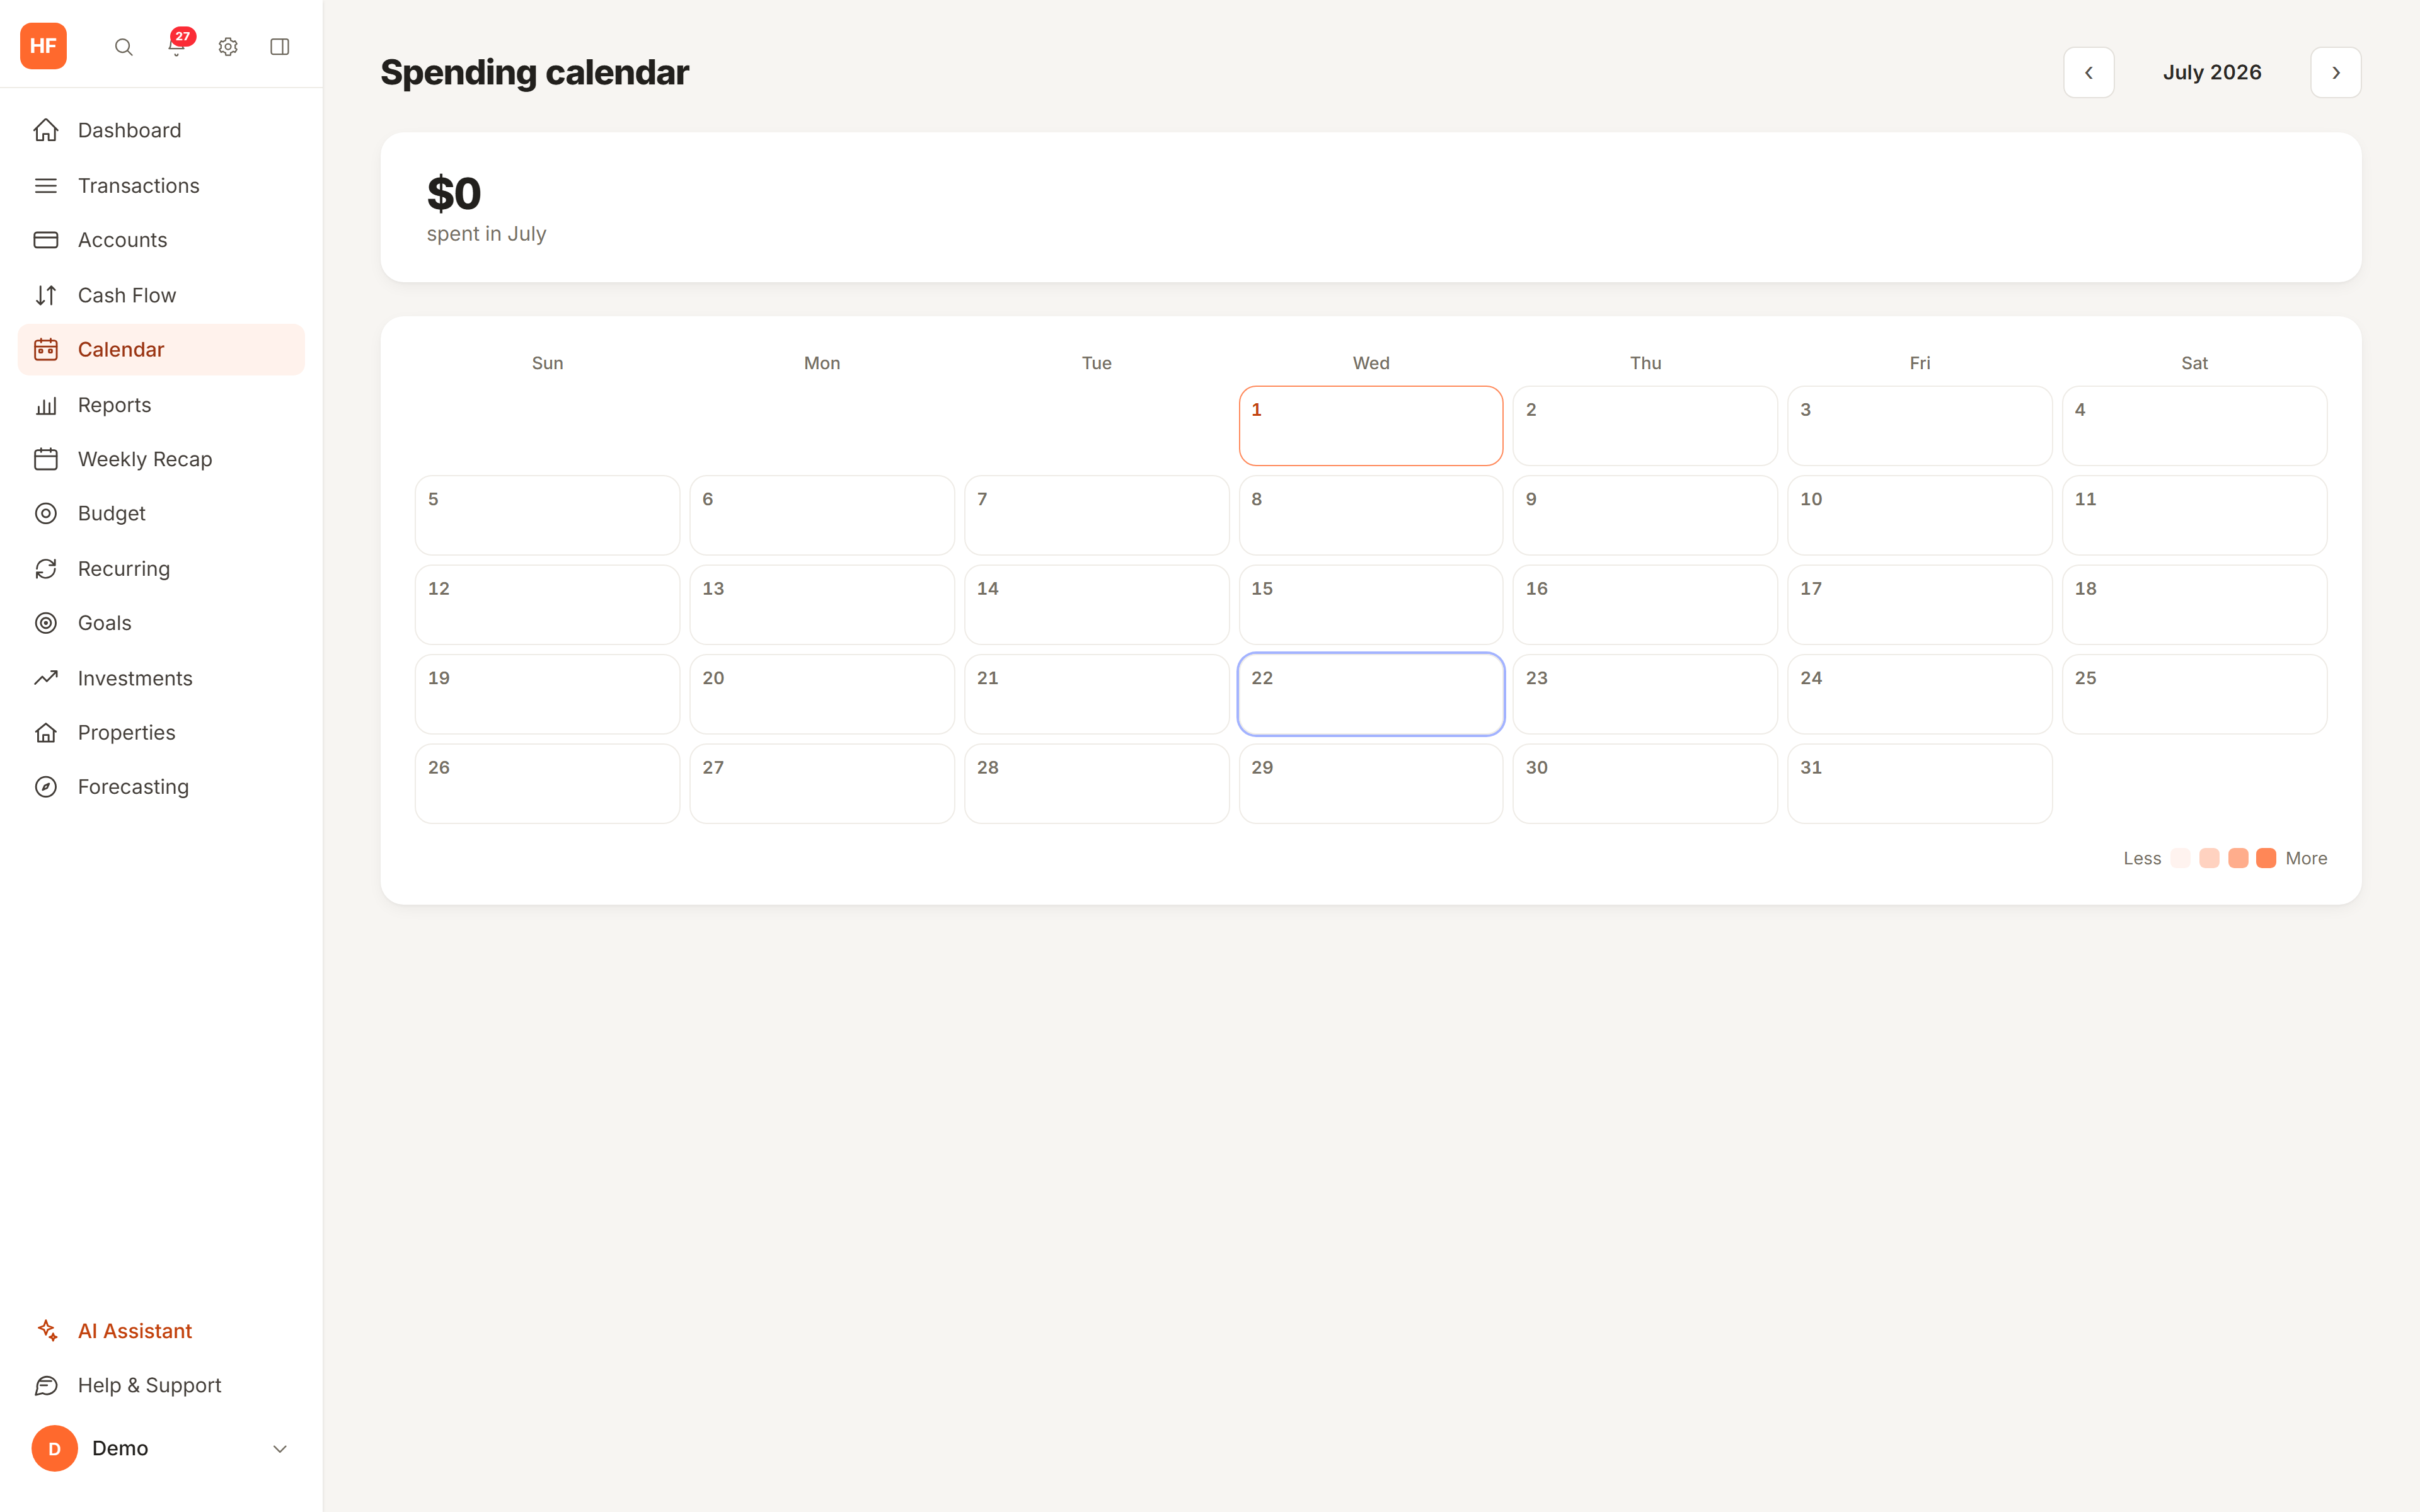Launch the AI Assistant
Image resolution: width=2420 pixels, height=1512 pixels.
click(x=161, y=1331)
